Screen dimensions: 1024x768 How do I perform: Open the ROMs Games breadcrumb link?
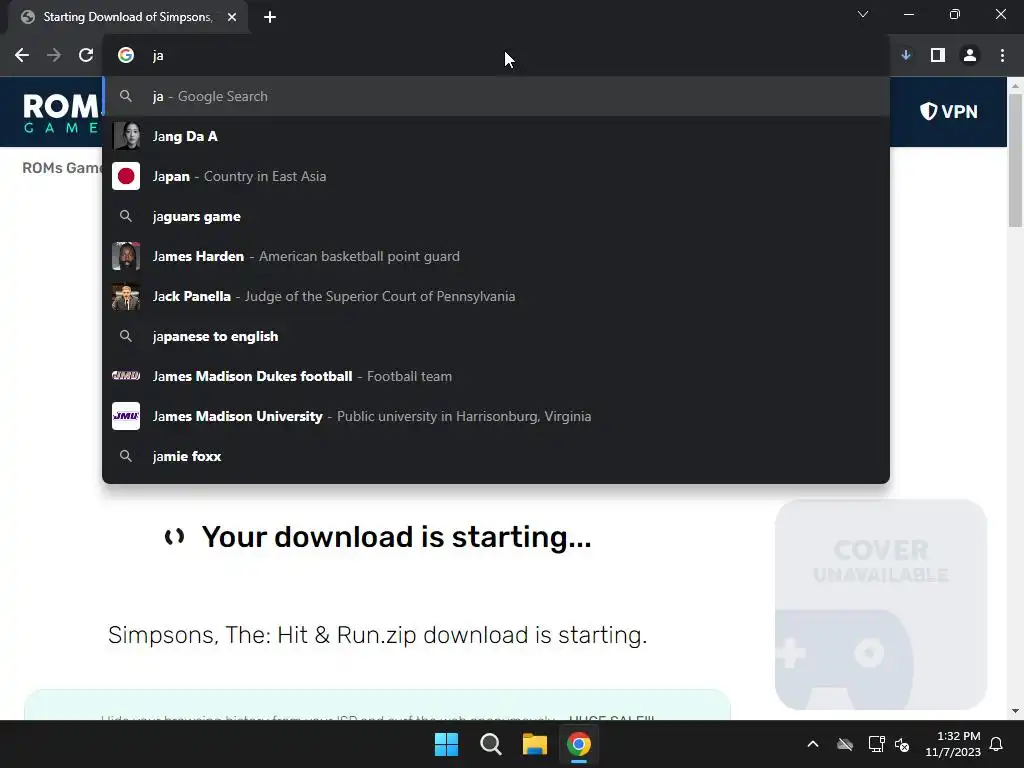(62, 168)
